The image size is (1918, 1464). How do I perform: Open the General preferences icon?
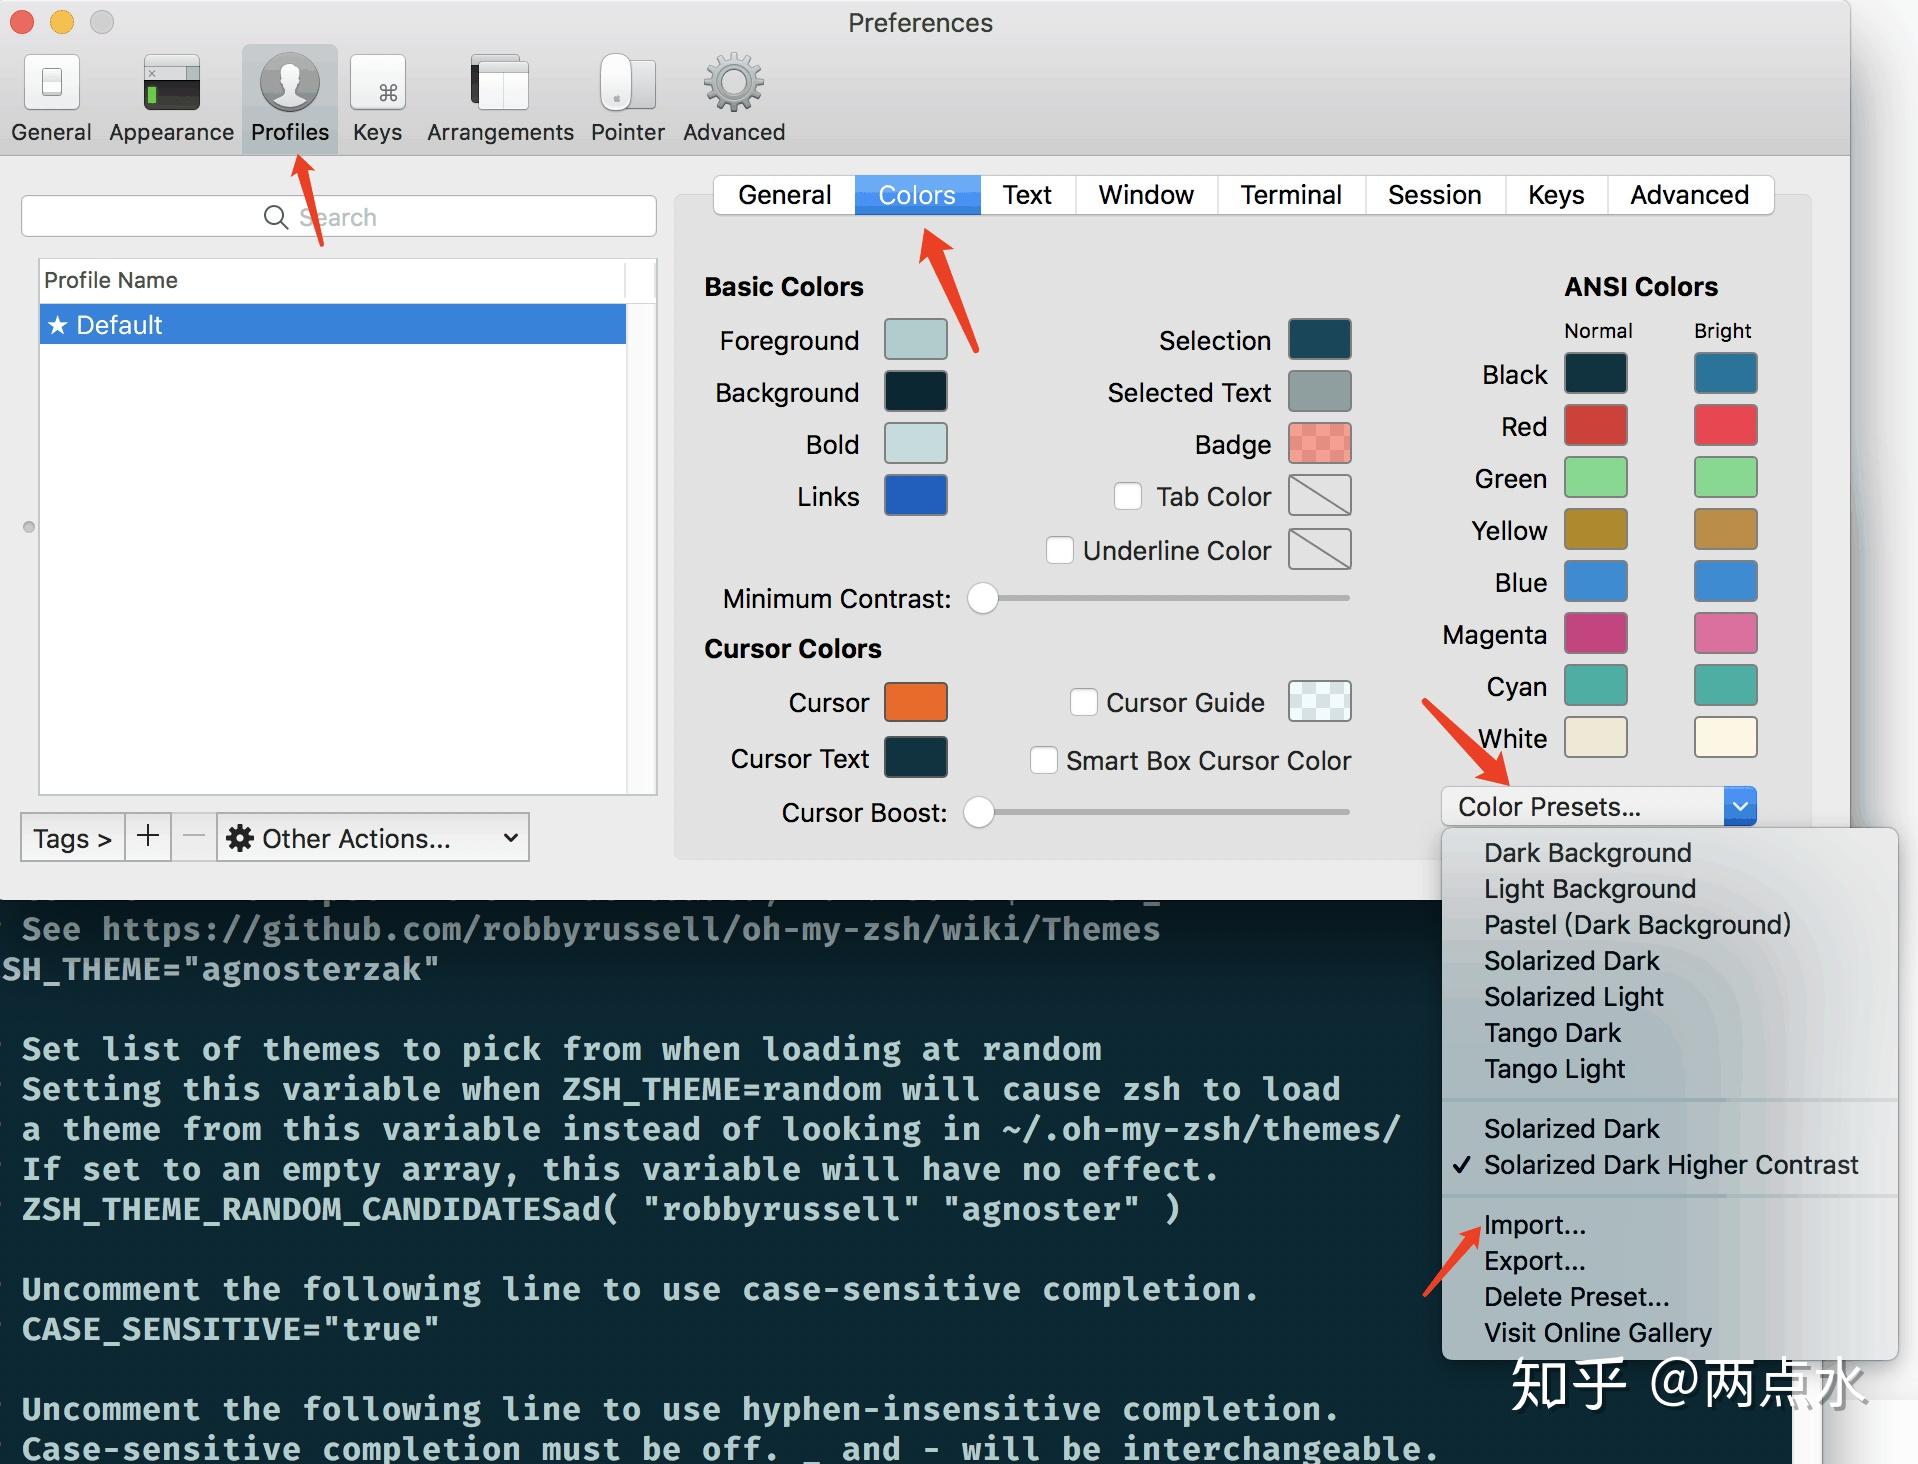(x=50, y=95)
